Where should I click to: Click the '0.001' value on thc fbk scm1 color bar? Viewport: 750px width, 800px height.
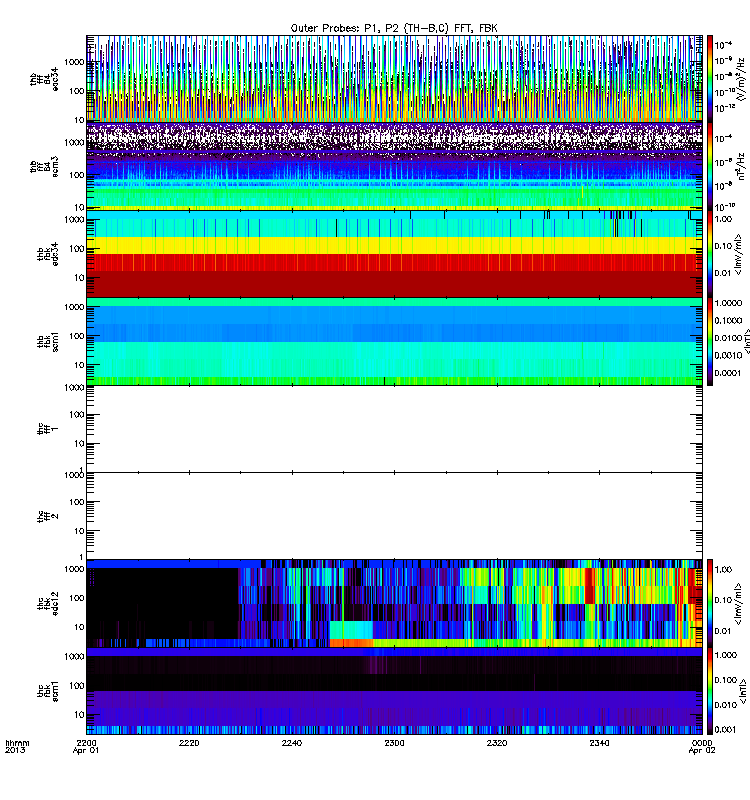coord(726,730)
